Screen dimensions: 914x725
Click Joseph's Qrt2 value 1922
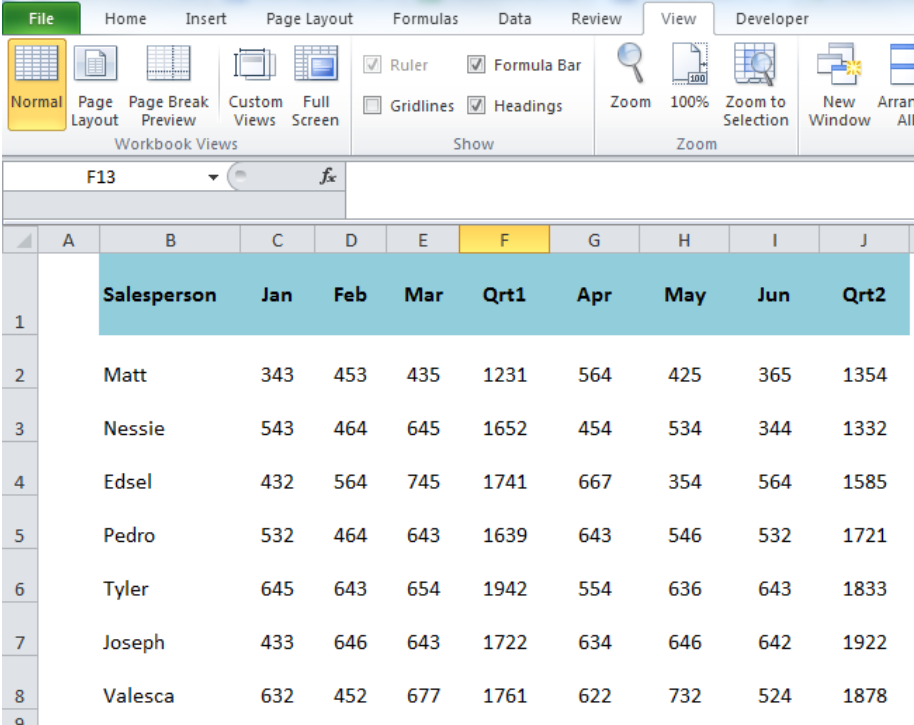(x=864, y=630)
